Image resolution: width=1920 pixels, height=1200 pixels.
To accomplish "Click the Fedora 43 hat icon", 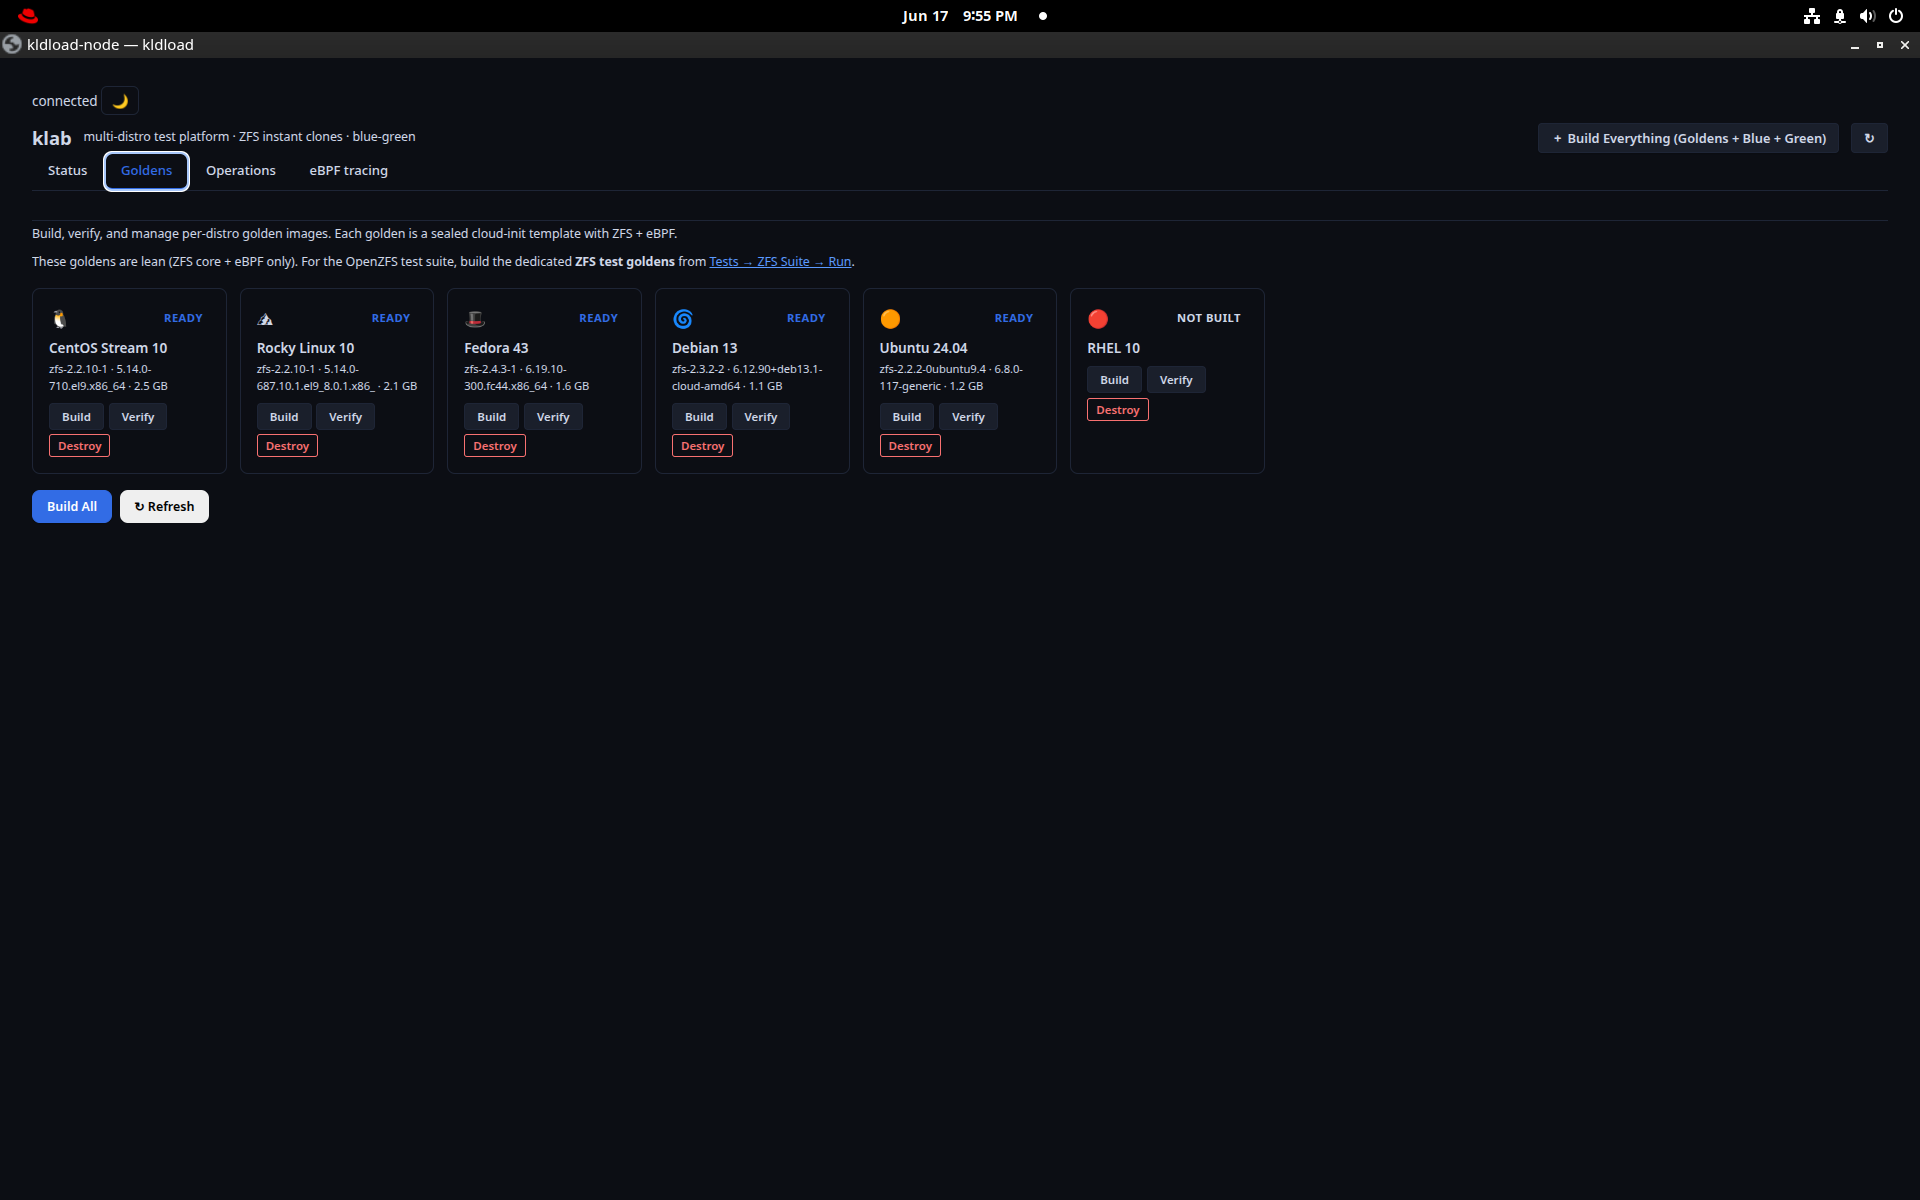I will [x=475, y=319].
